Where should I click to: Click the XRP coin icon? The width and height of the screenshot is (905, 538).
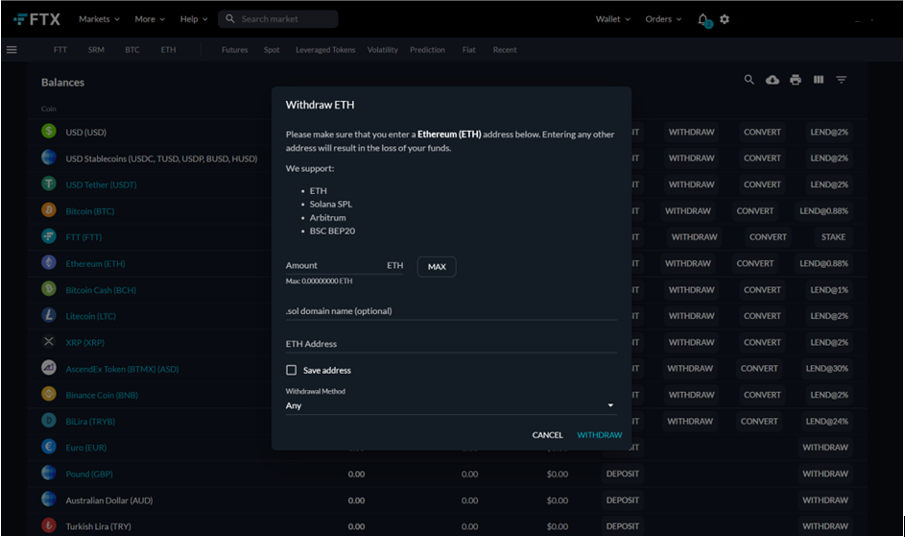point(49,342)
